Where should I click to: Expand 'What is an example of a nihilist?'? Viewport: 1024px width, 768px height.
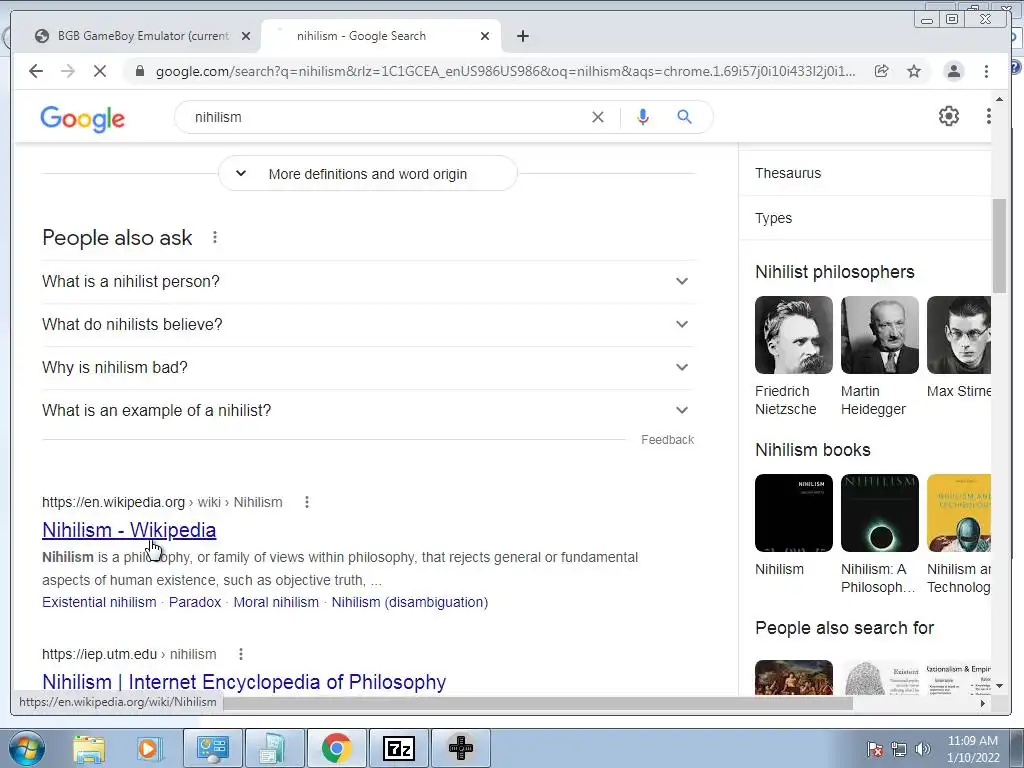pyautogui.click(x=368, y=411)
